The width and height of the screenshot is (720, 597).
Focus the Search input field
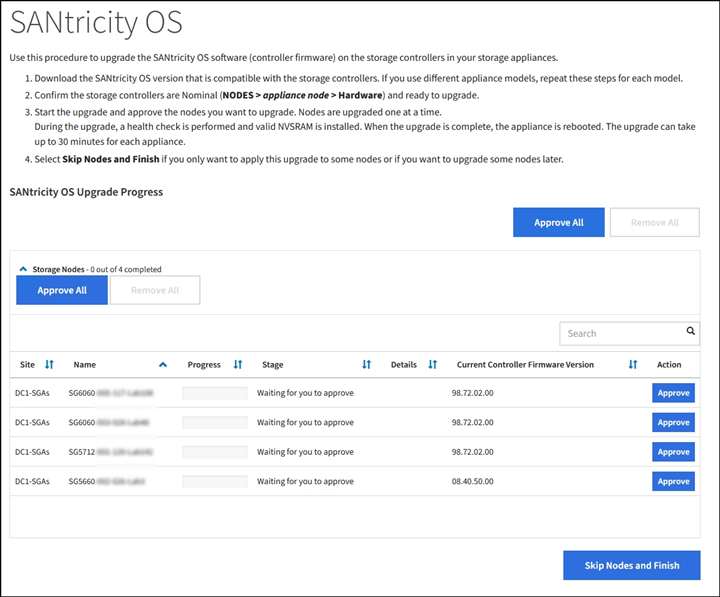(x=620, y=333)
